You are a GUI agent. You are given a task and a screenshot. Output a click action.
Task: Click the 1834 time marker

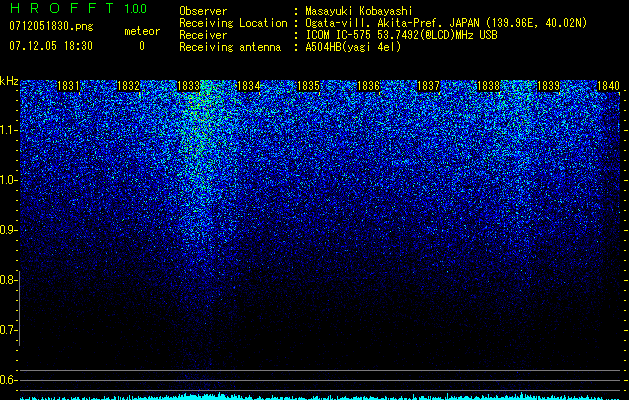pos(249,86)
